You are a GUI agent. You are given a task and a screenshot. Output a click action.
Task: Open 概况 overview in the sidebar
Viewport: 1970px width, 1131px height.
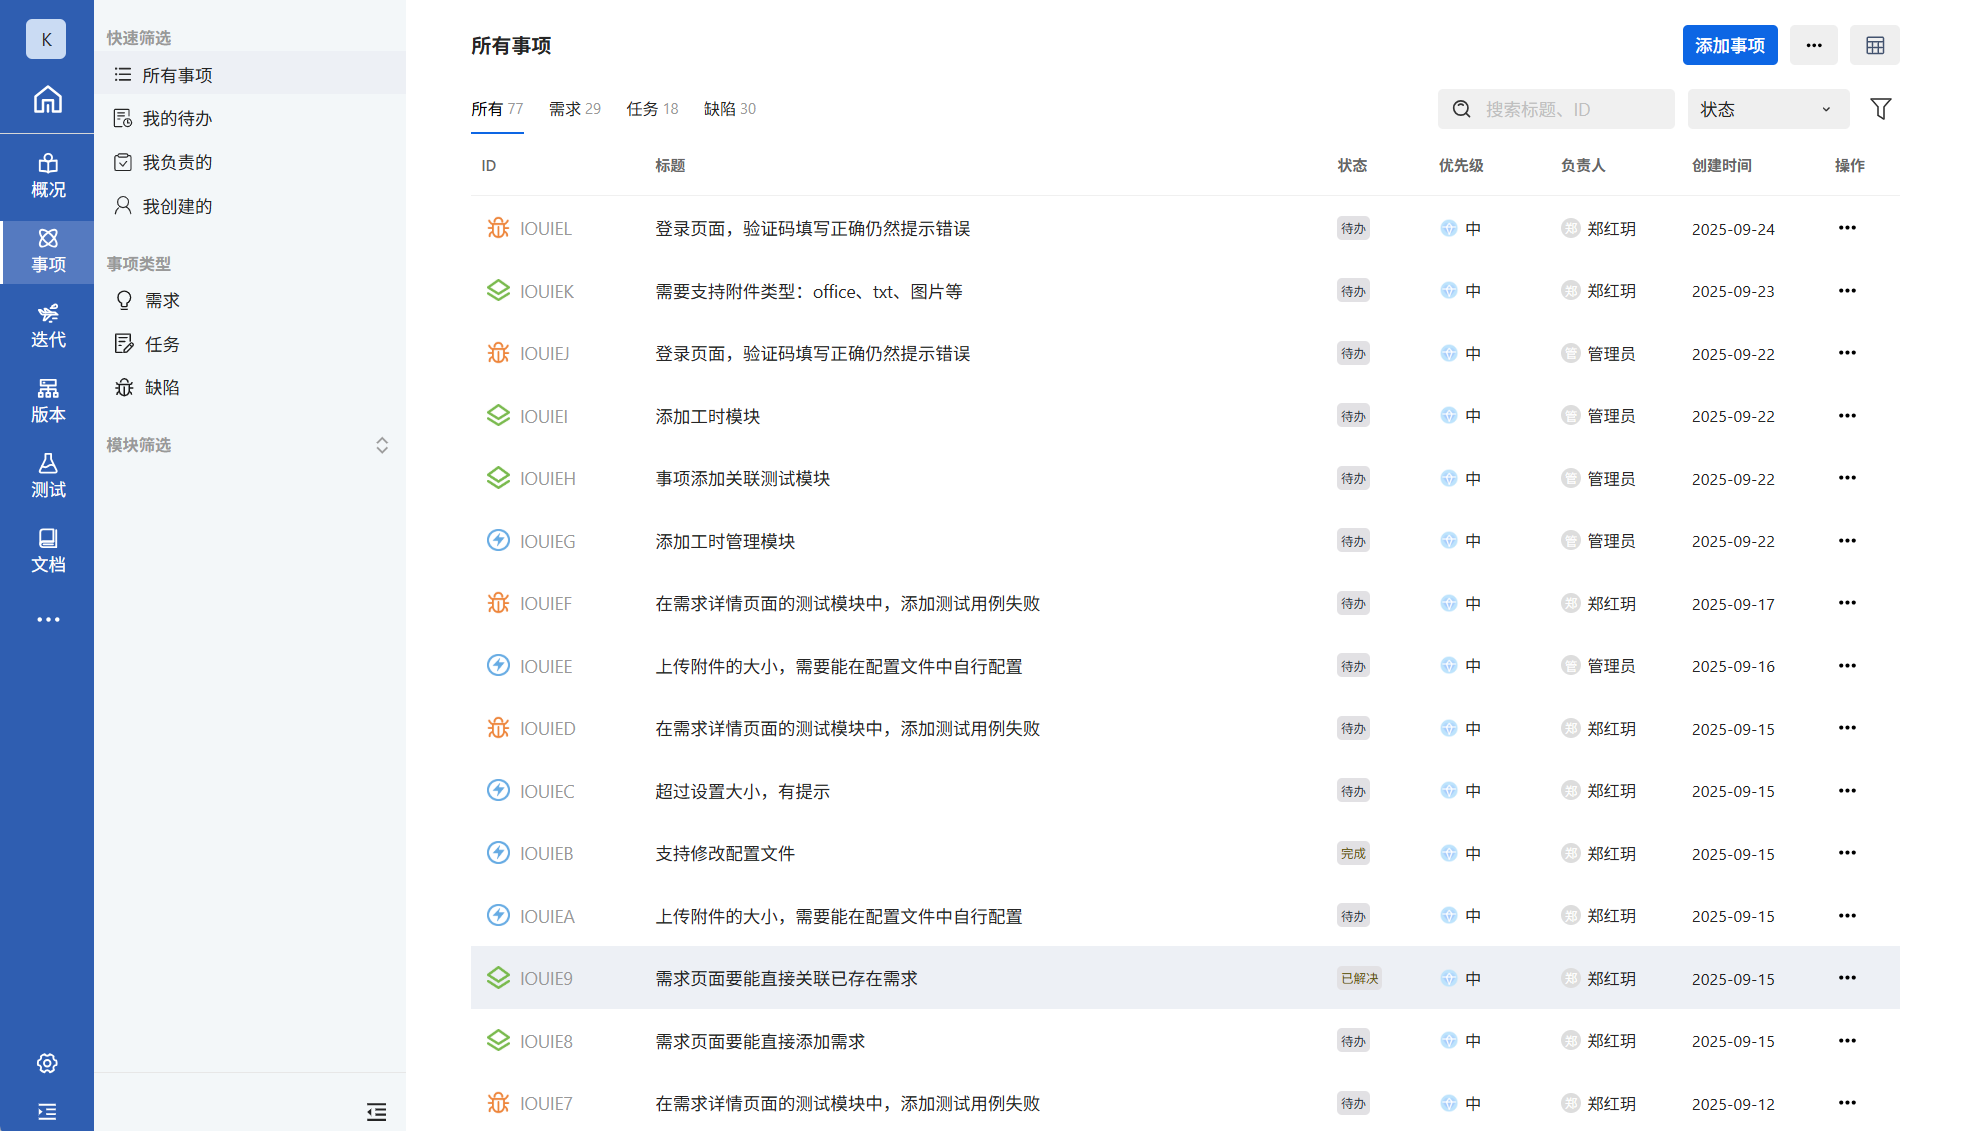click(47, 176)
